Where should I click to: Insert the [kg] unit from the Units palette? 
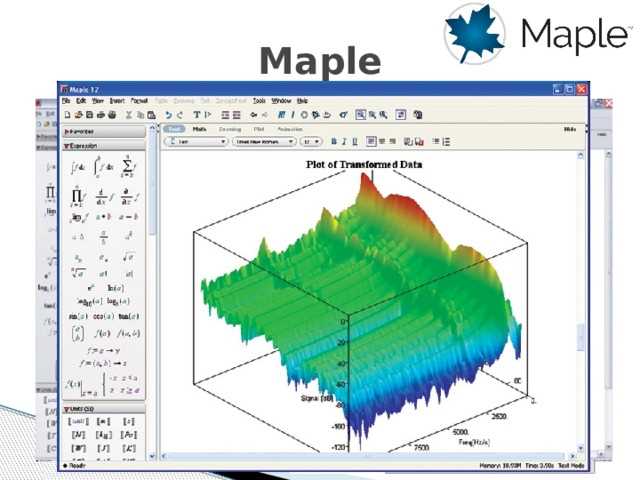click(103, 435)
